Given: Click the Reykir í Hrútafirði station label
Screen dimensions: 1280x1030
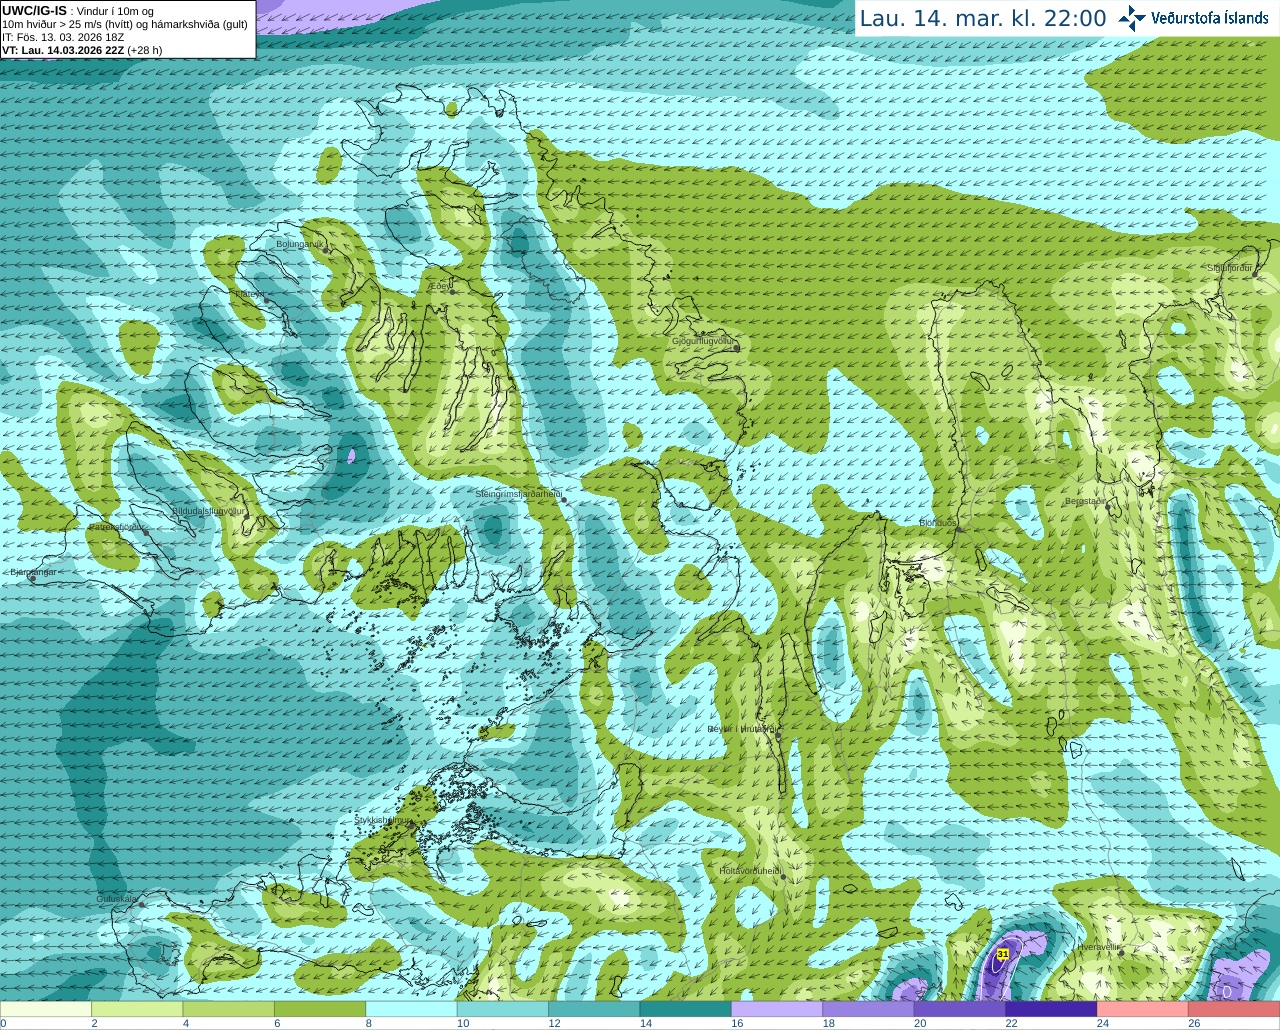Looking at the screenshot, I should [741, 729].
